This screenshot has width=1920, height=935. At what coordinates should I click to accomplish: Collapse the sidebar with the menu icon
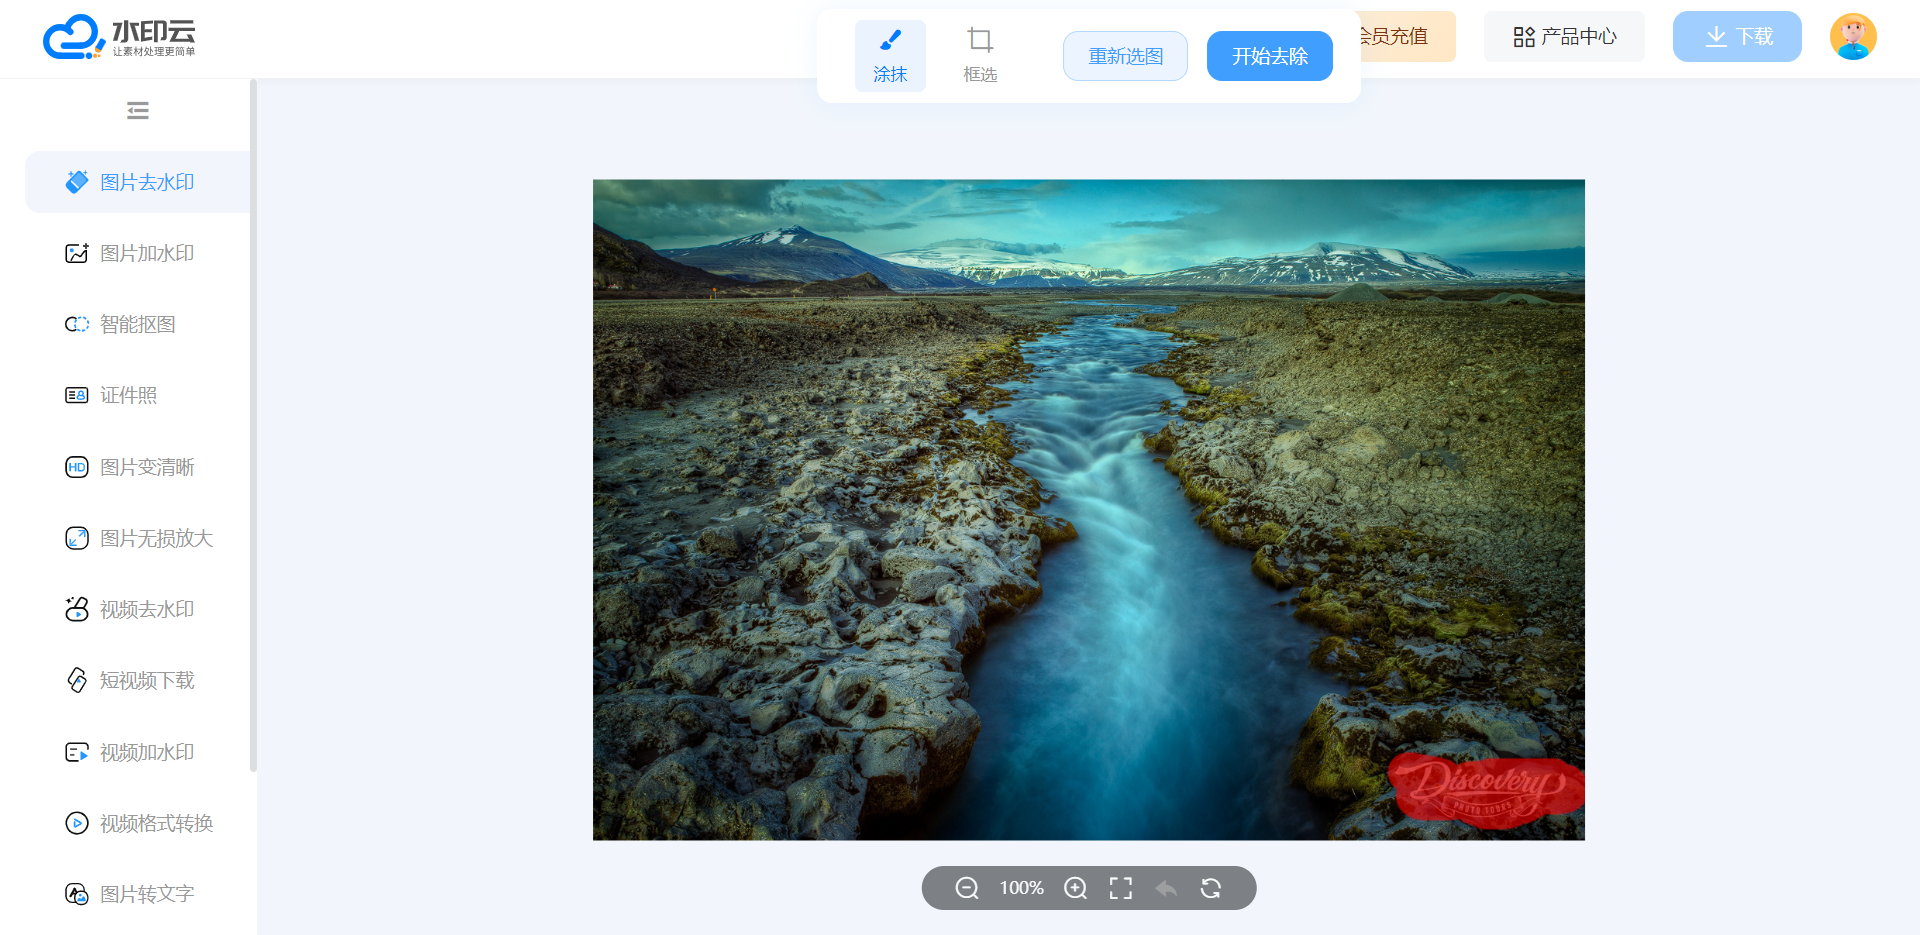(x=138, y=110)
